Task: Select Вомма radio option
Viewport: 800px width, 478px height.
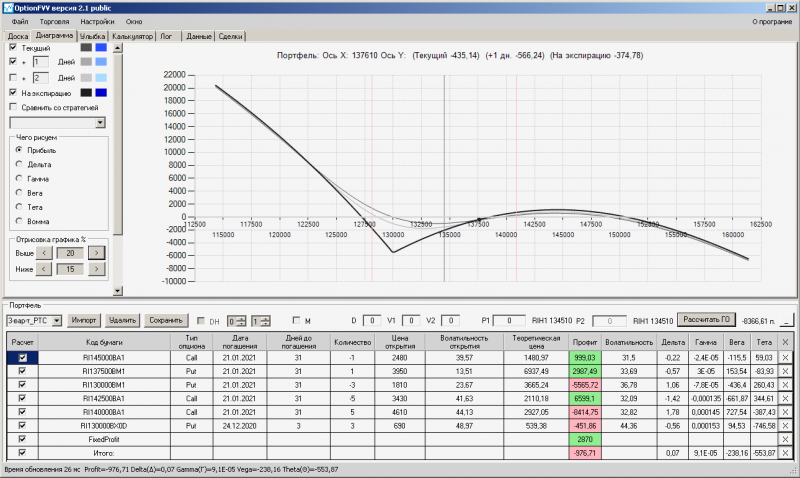Action: [x=19, y=221]
